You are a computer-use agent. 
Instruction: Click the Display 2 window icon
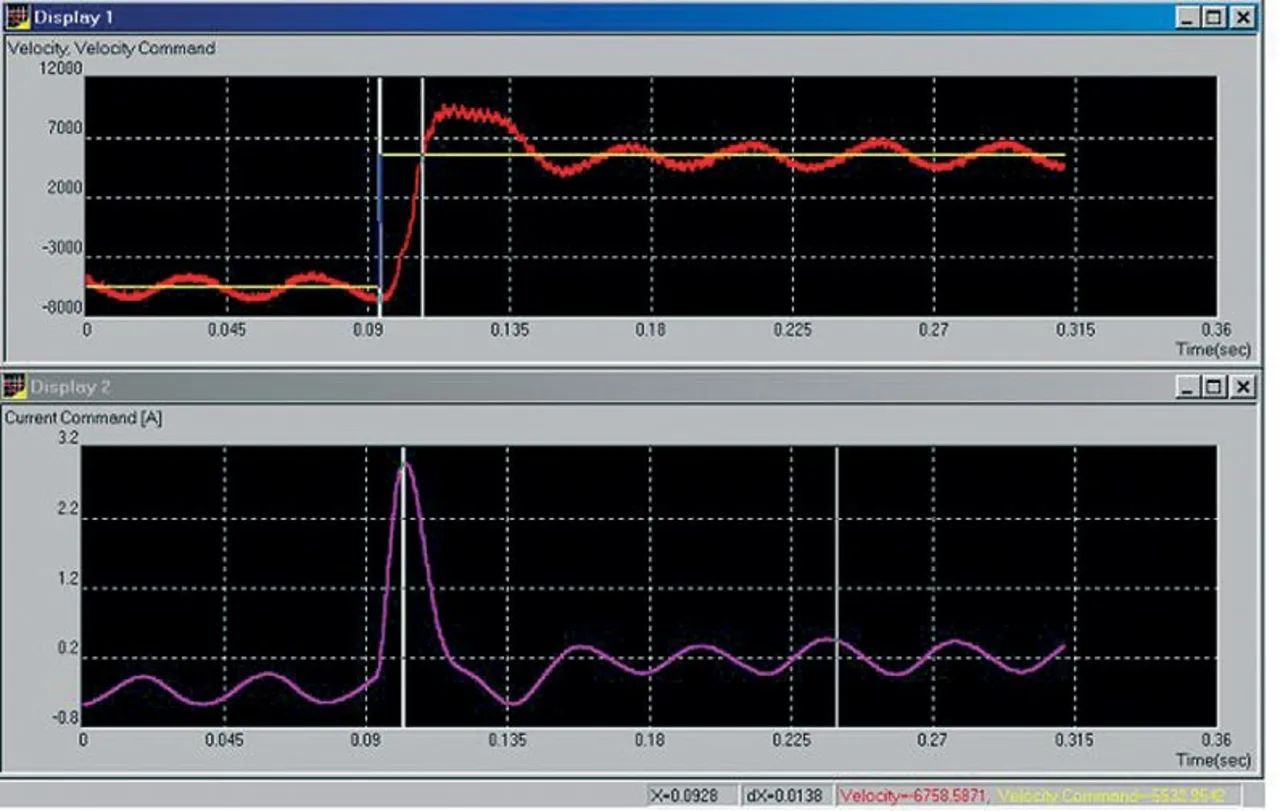pyautogui.click(x=15, y=386)
